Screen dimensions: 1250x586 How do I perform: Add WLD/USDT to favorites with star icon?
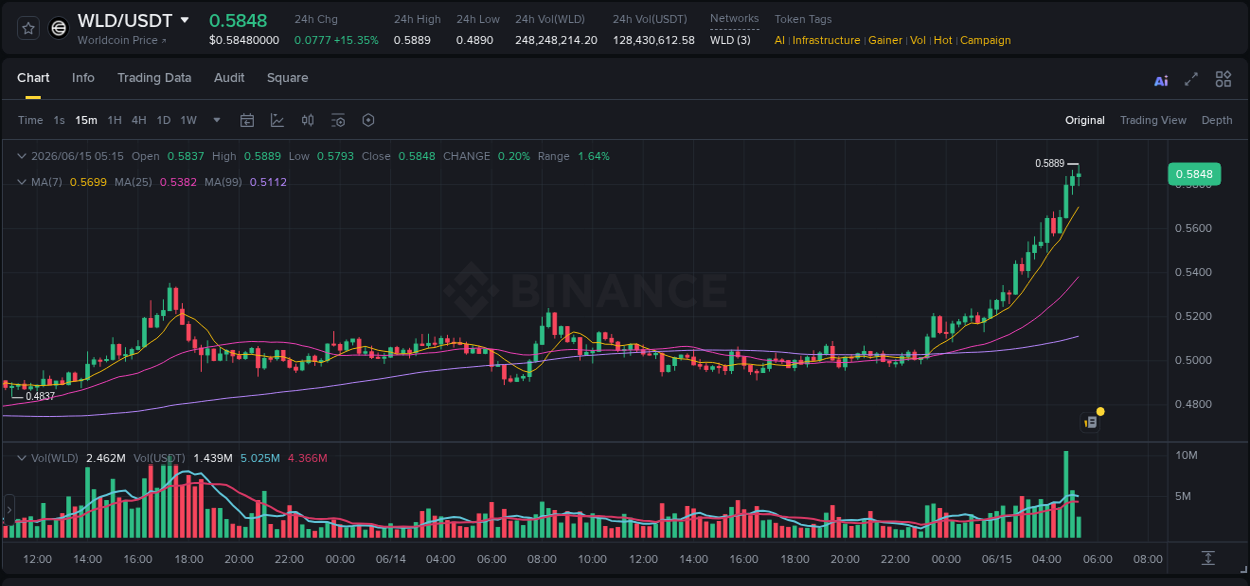click(x=28, y=28)
